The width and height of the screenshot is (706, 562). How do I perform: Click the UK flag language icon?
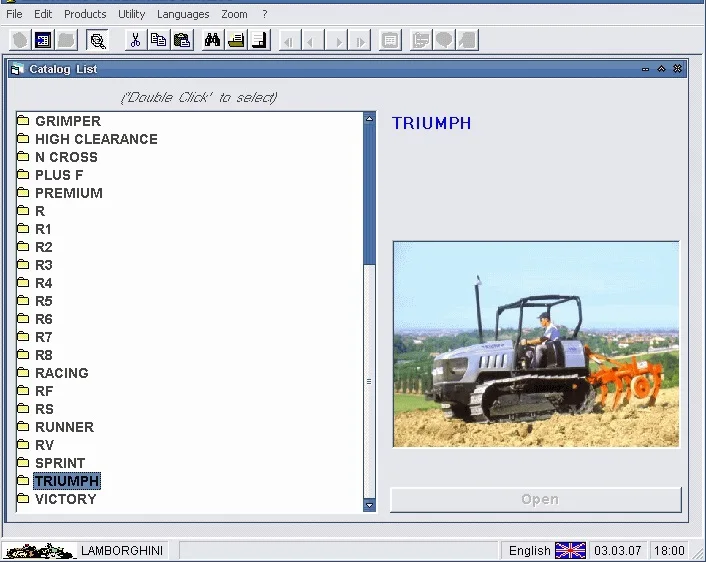570,550
